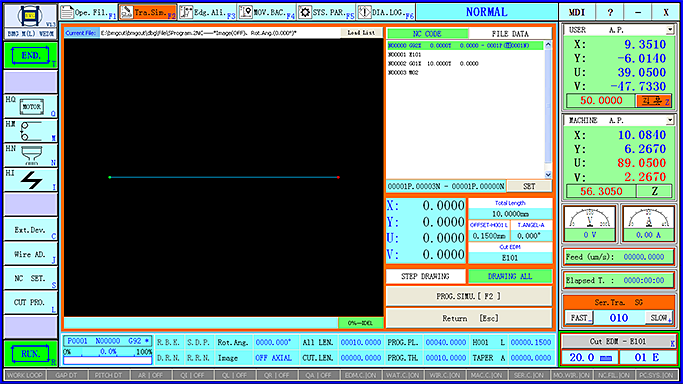Switch to the FILE DATA tab

510,34
